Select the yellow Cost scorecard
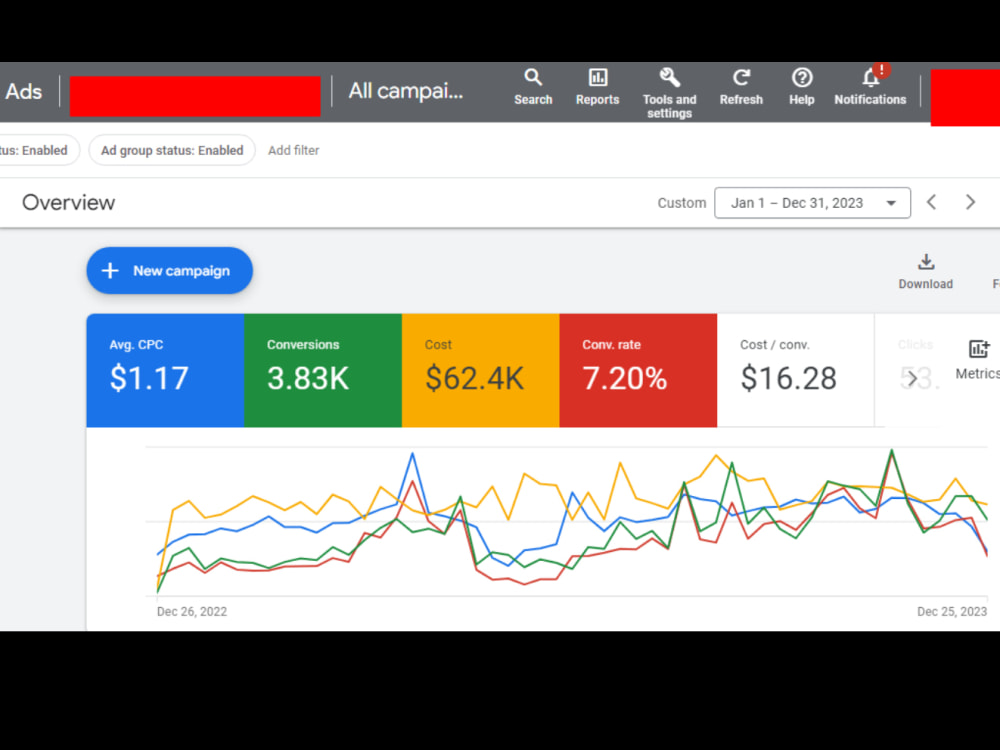This screenshot has height=750, width=1000. click(480, 370)
